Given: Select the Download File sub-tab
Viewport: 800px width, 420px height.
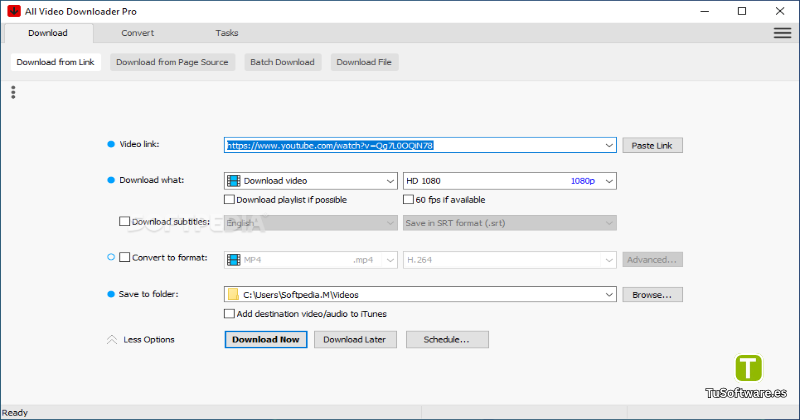Looking at the screenshot, I should pos(364,62).
